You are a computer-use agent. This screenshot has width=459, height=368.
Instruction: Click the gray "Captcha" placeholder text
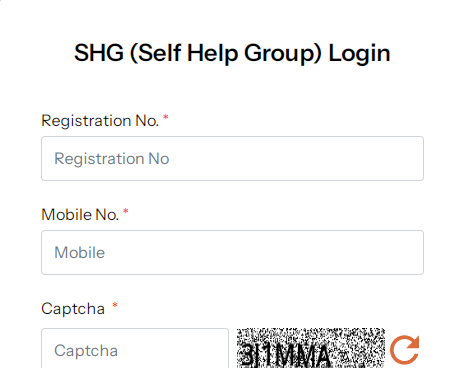(x=86, y=351)
